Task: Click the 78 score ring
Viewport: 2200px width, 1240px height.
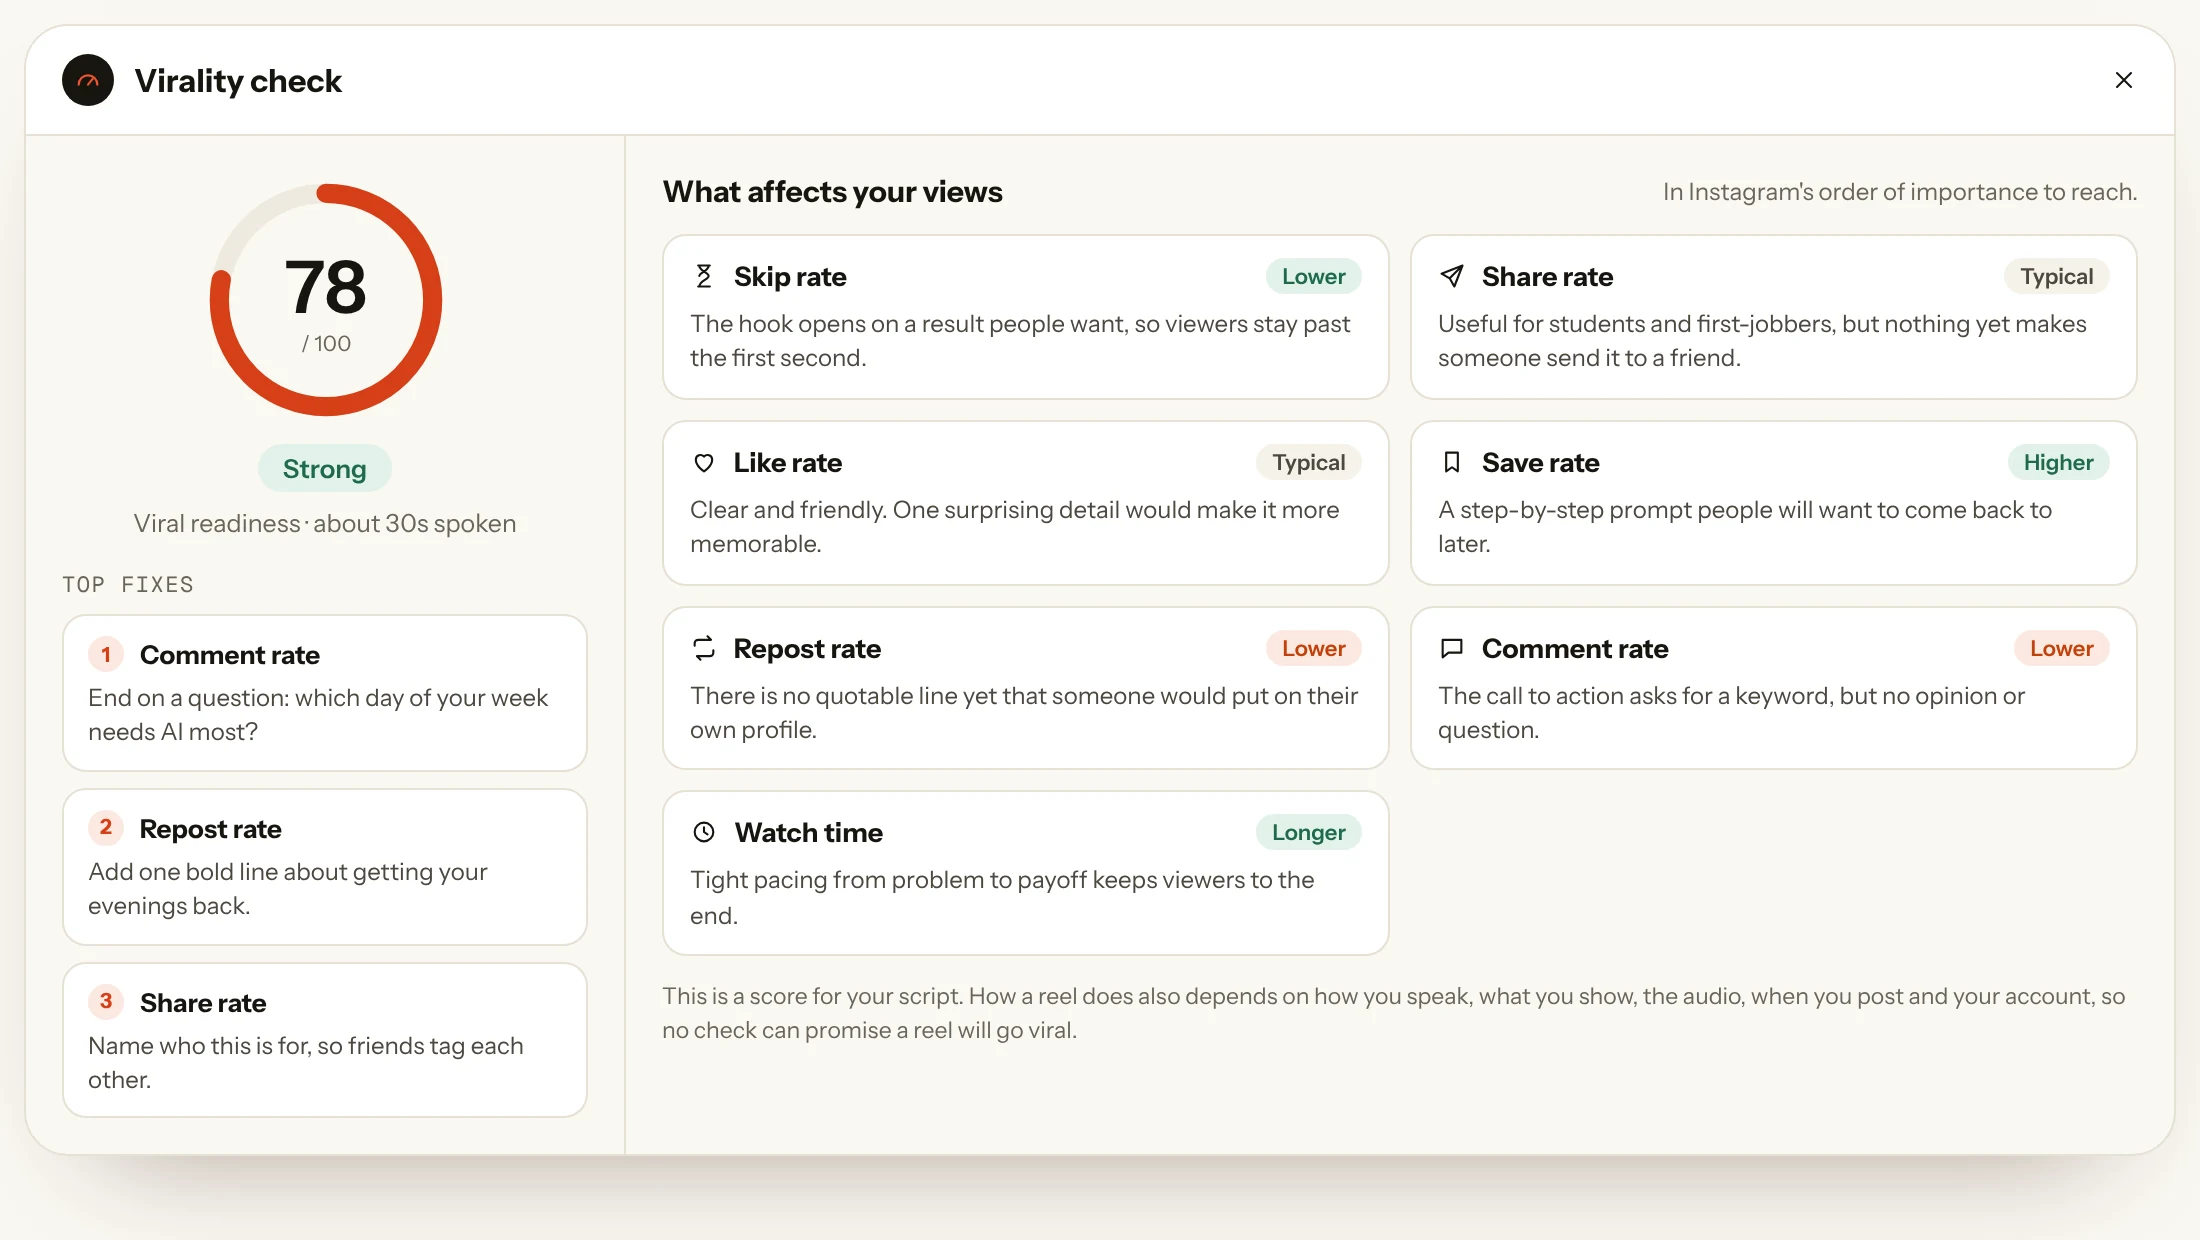Action: click(326, 300)
